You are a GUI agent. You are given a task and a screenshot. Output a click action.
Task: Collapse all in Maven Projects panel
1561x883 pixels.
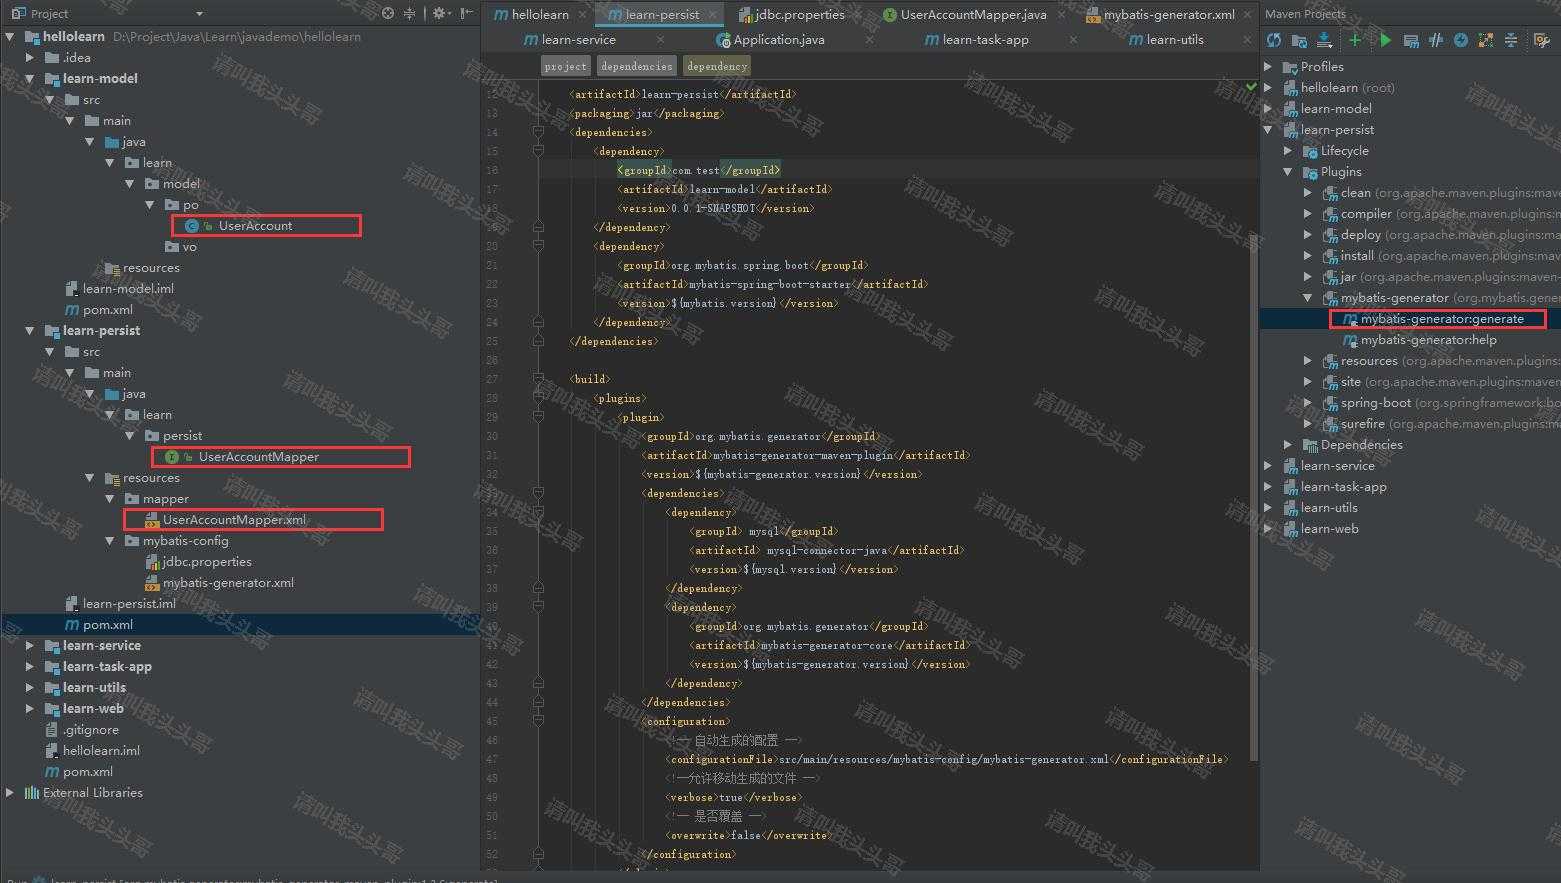pyautogui.click(x=1511, y=40)
